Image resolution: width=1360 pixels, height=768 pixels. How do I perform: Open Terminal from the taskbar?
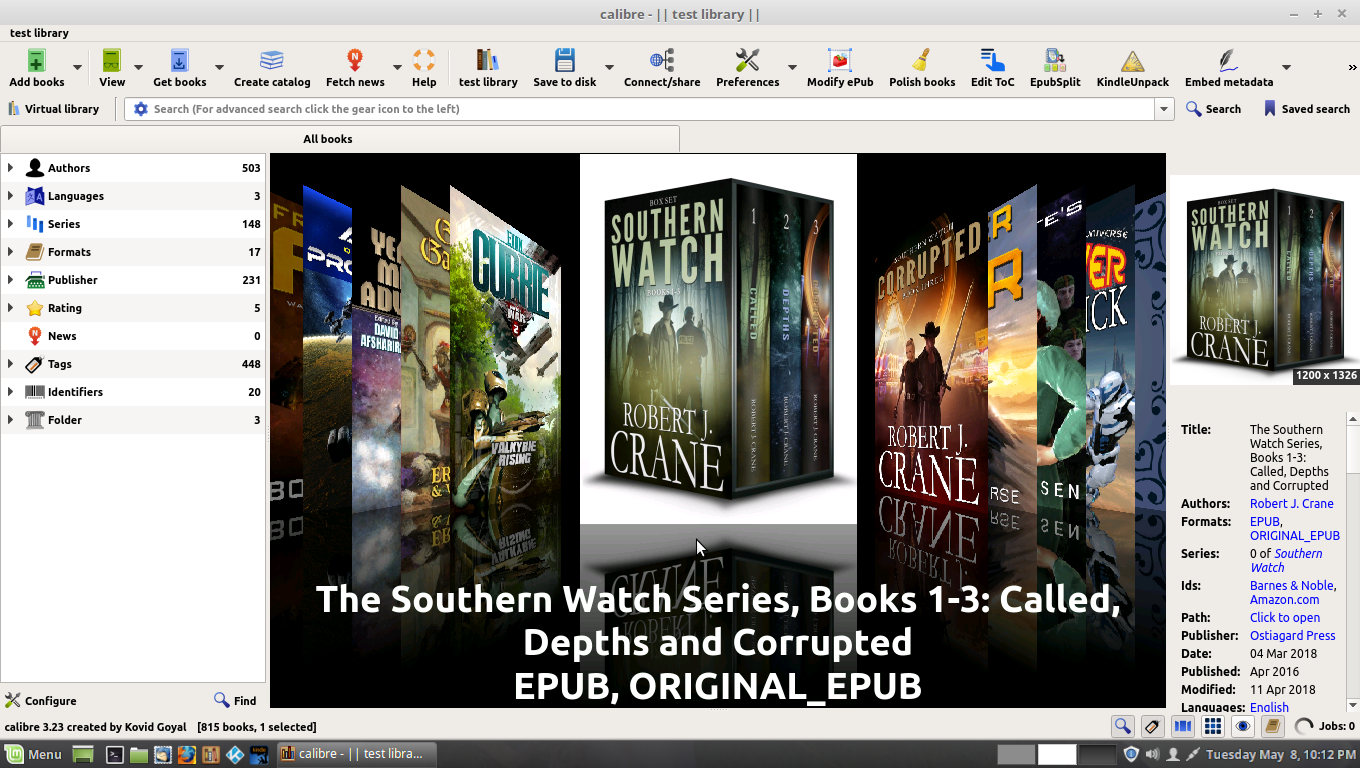[x=114, y=754]
